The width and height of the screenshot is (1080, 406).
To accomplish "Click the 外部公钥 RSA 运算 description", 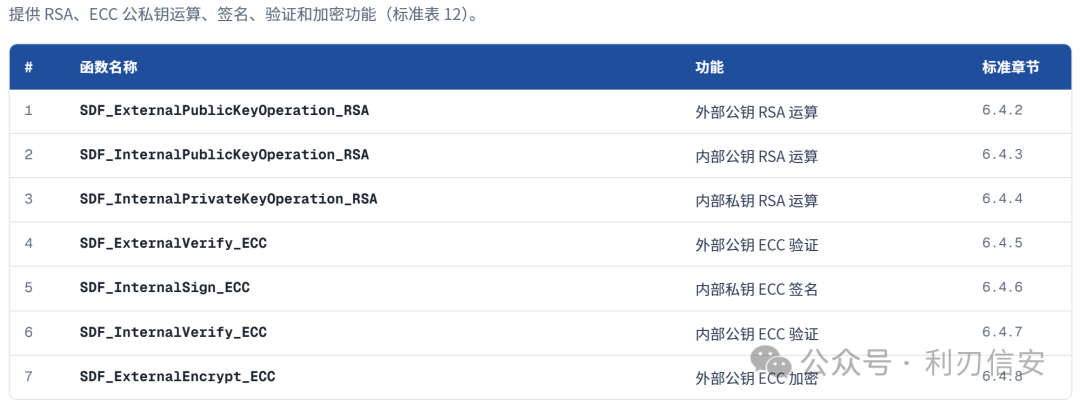I will [757, 112].
